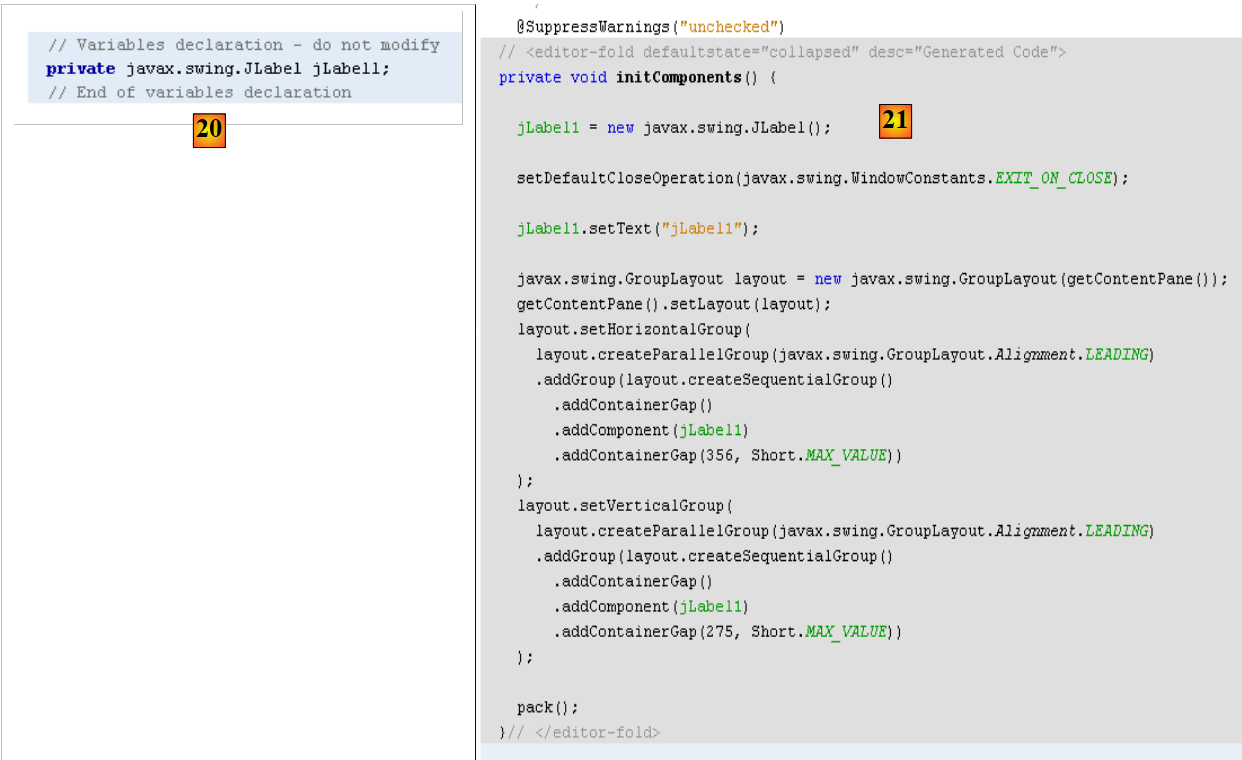1242x760 pixels.
Task: Click the layout.setHorizontalGroup( call
Action: click(x=633, y=329)
